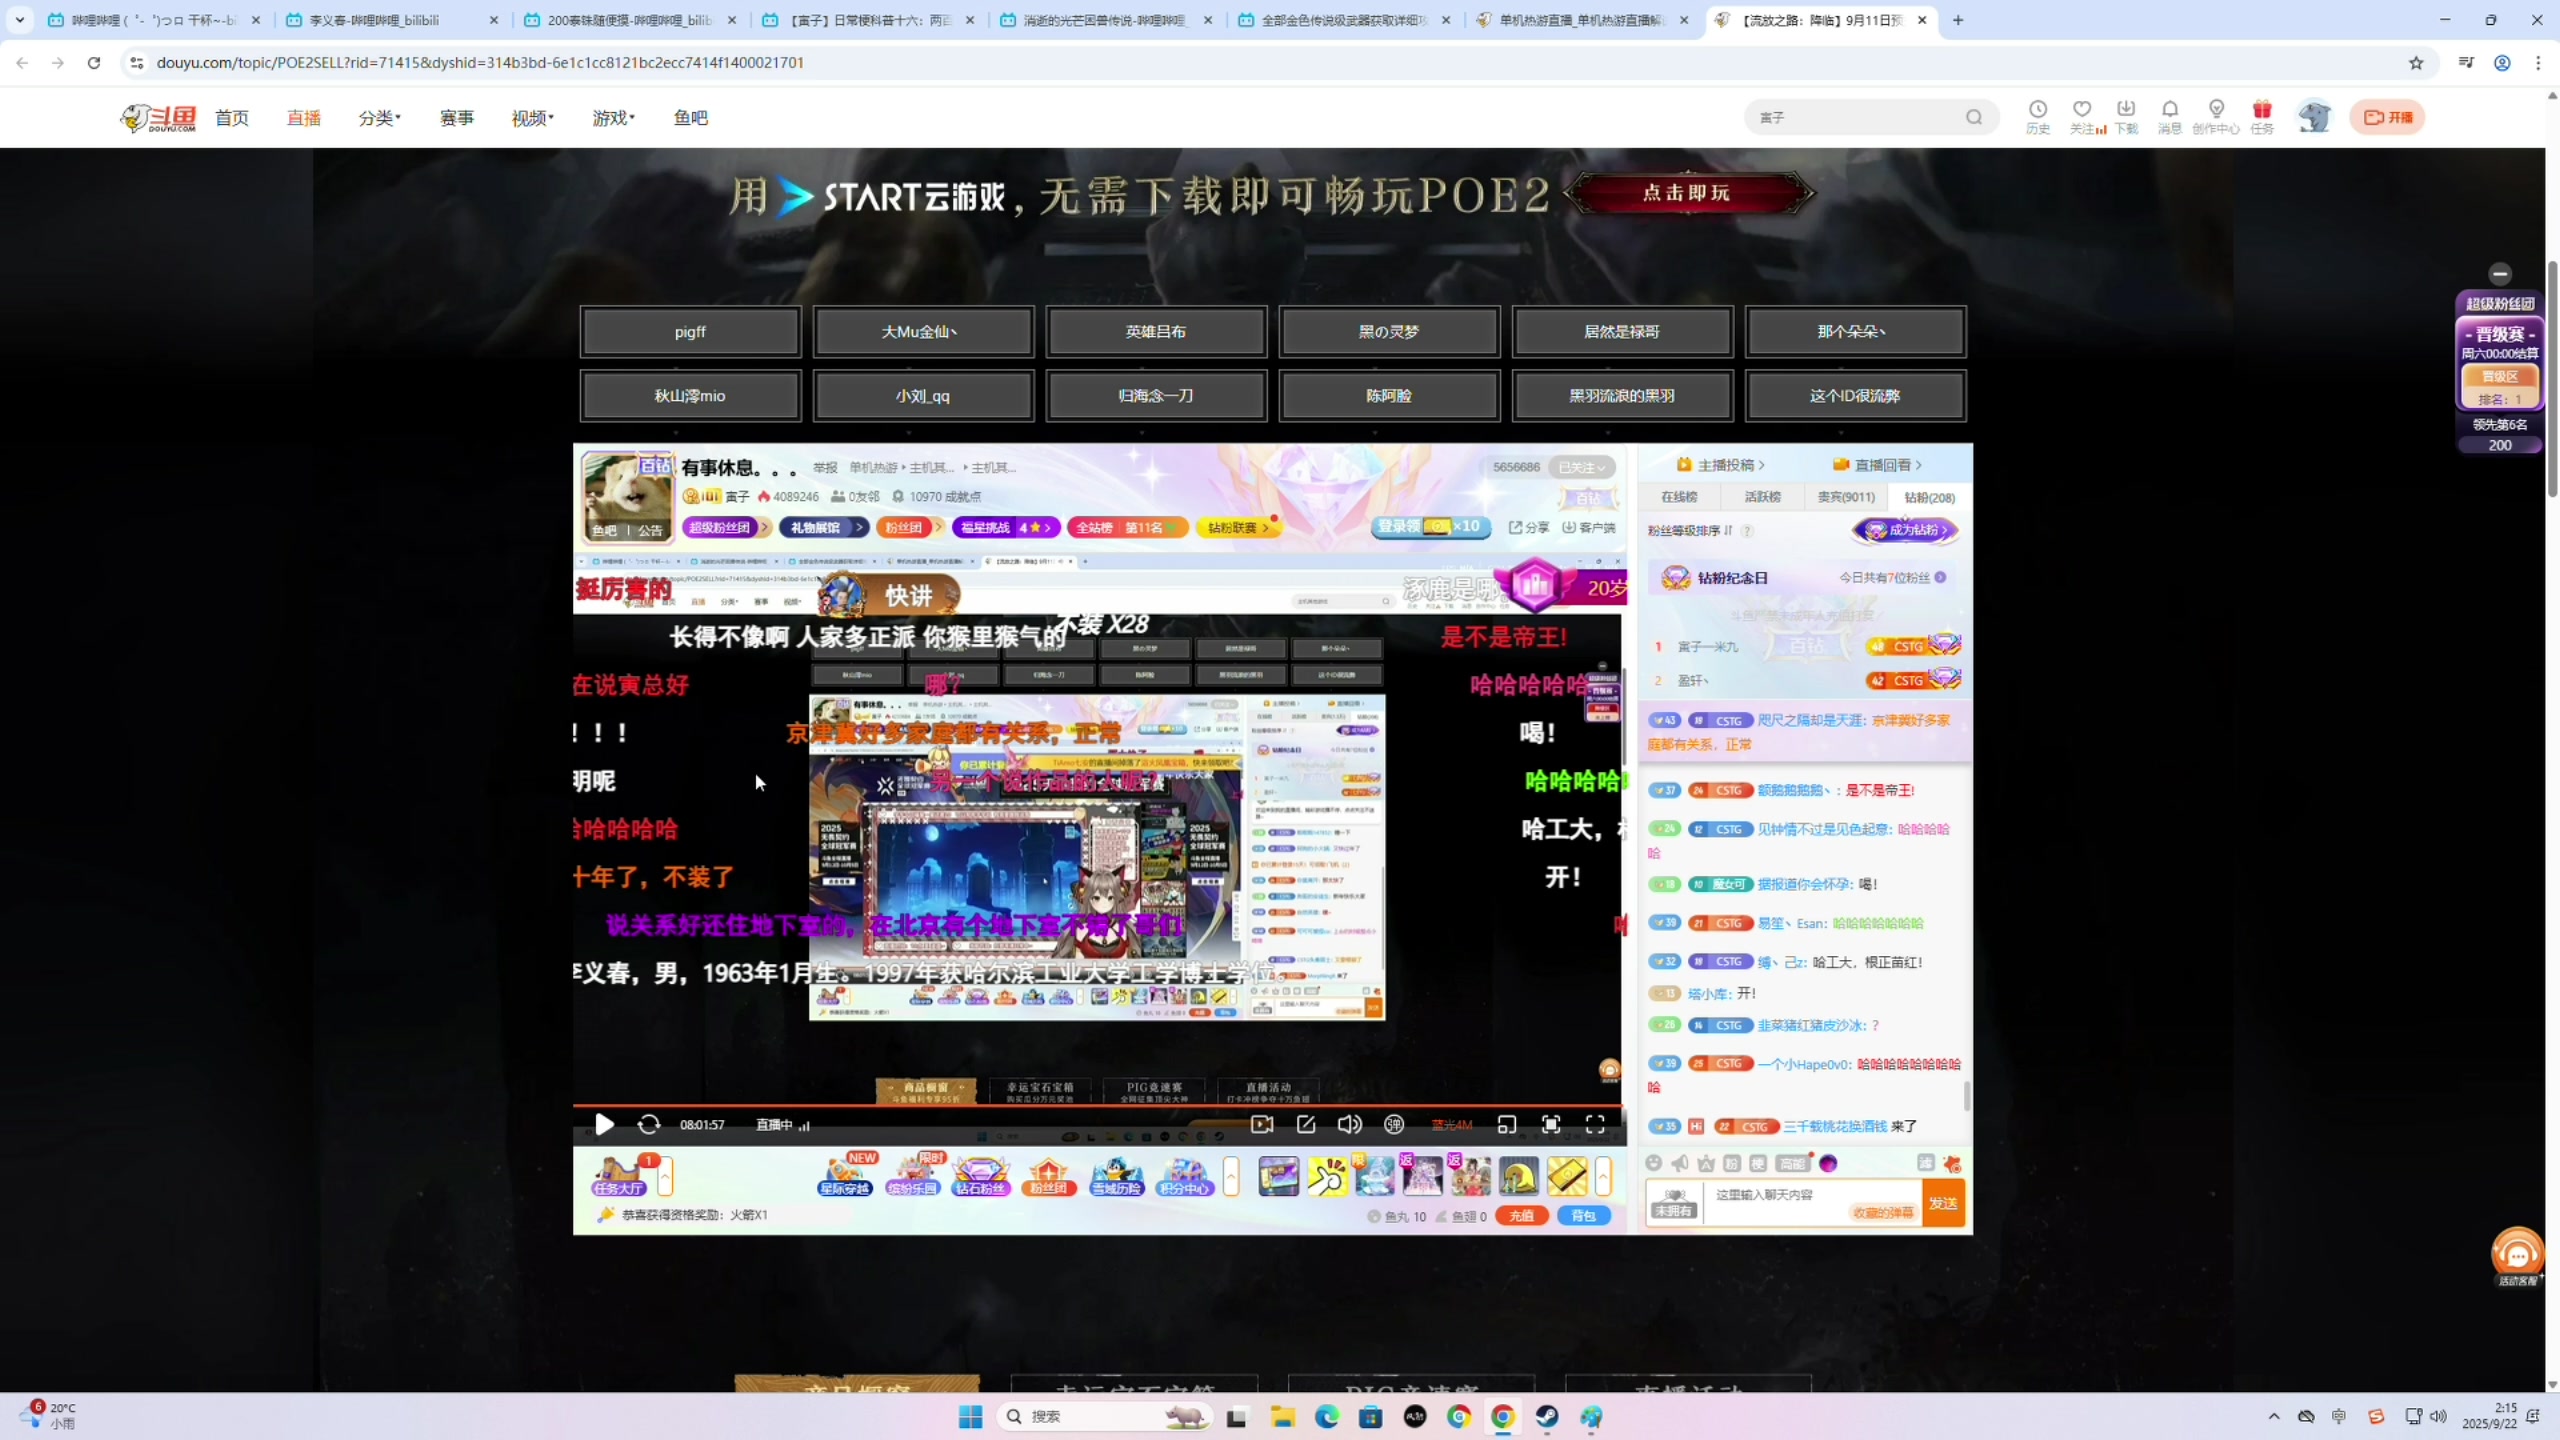Screen dimensions: 2560x1440
Task: Click the play button in the video player
Action: pyautogui.click(x=604, y=1124)
